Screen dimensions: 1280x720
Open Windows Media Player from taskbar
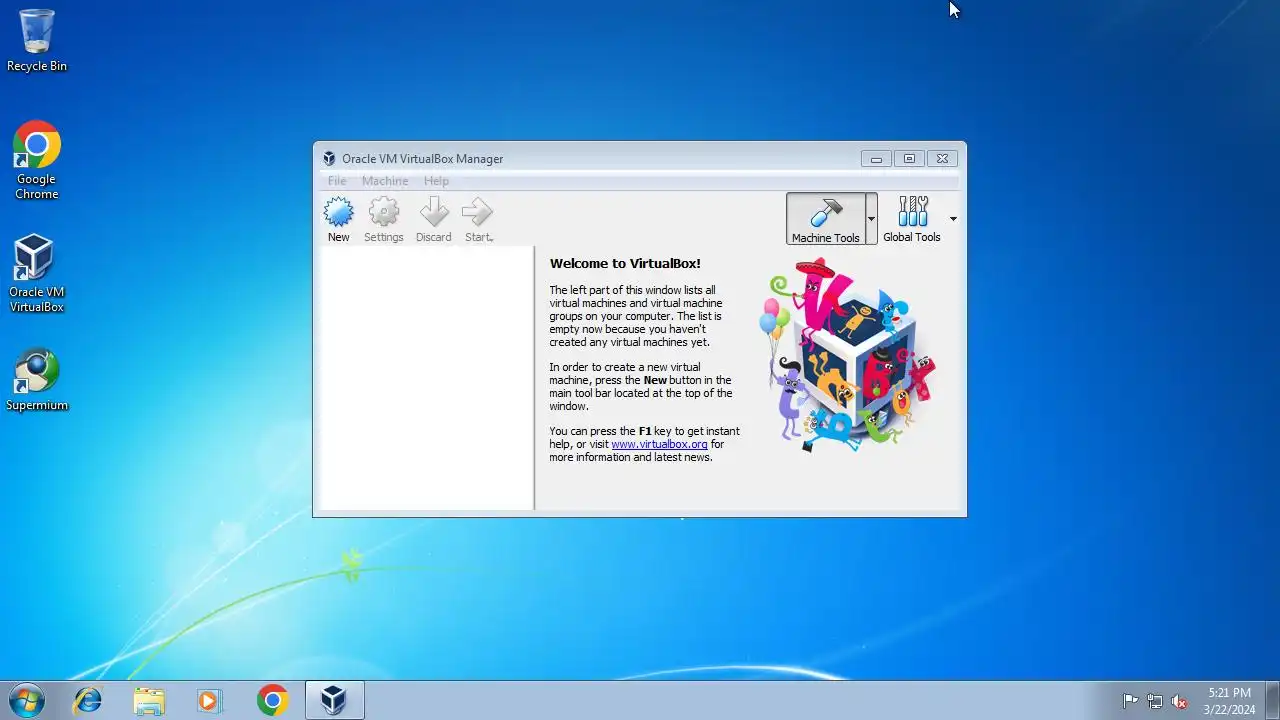click(x=210, y=700)
